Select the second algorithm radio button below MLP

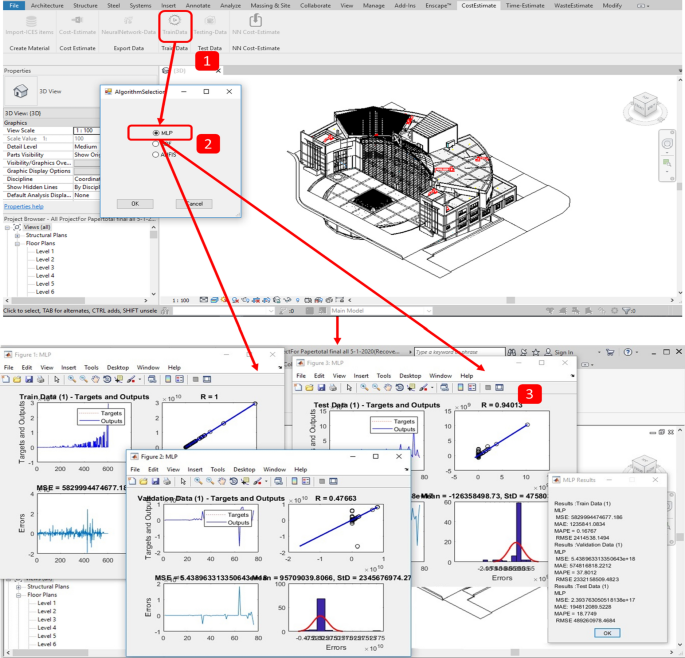click(x=156, y=143)
